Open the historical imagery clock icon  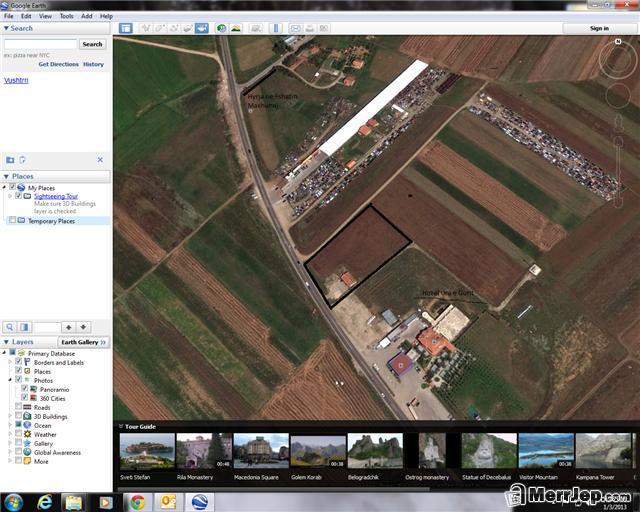221,28
